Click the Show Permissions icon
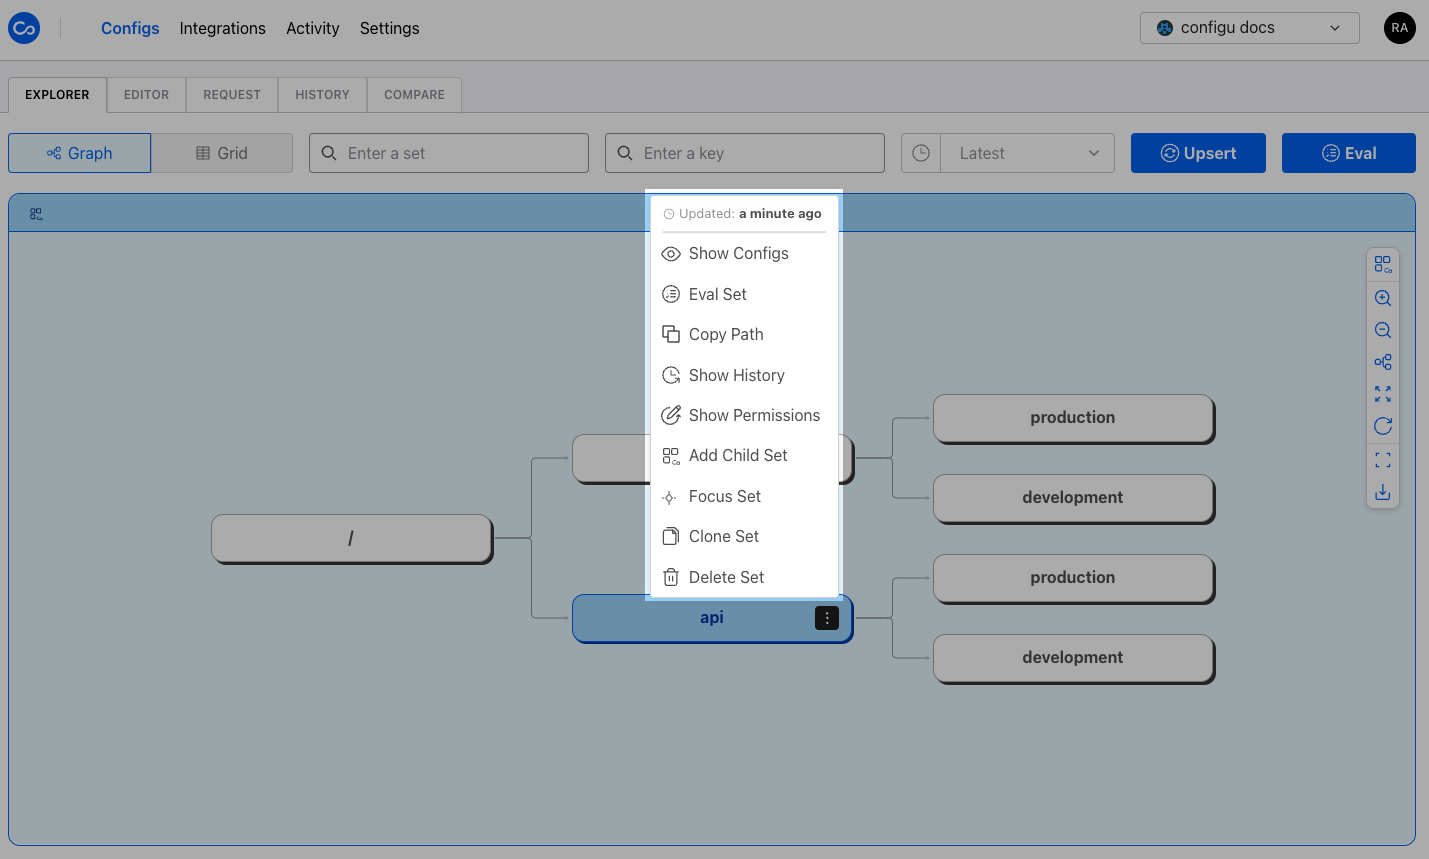 (x=671, y=415)
